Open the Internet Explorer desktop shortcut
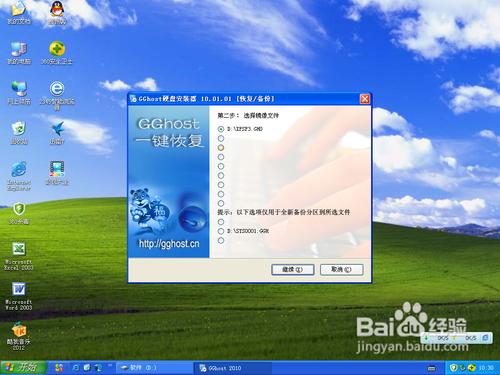500x375 pixels. coord(19,176)
